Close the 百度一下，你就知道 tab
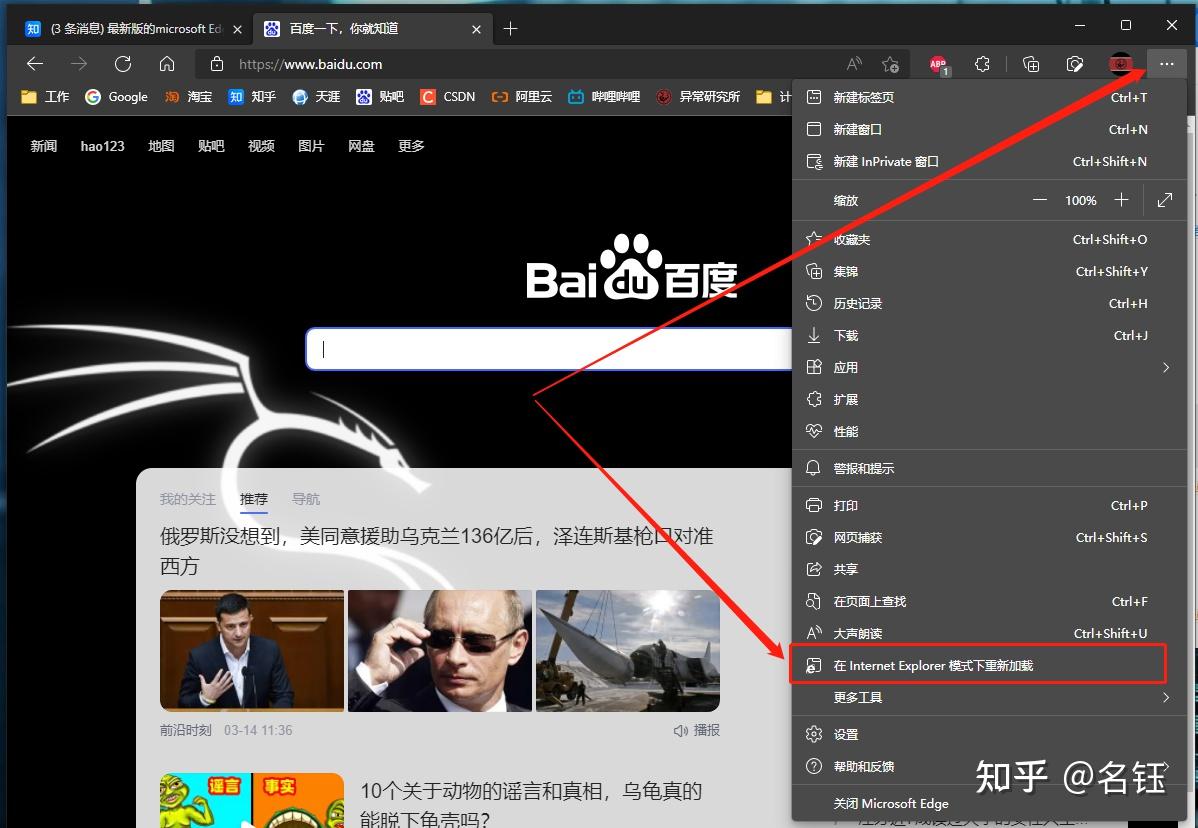 477,29
